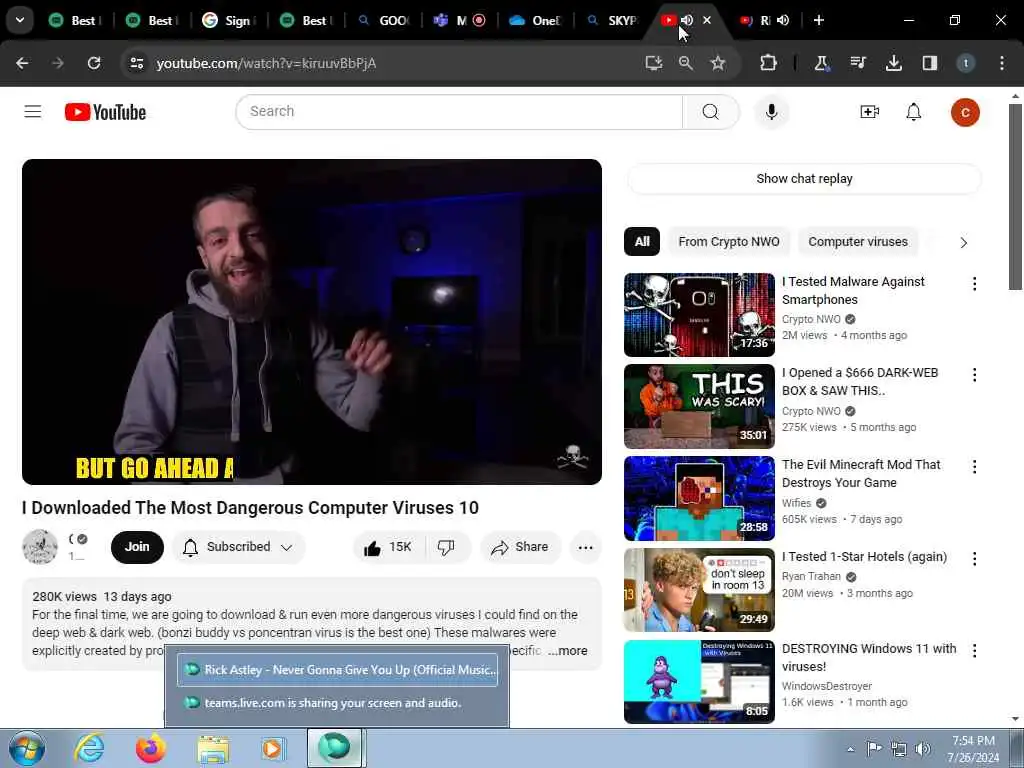
Task: Like the video with the thumbs up
Action: click(x=389, y=547)
